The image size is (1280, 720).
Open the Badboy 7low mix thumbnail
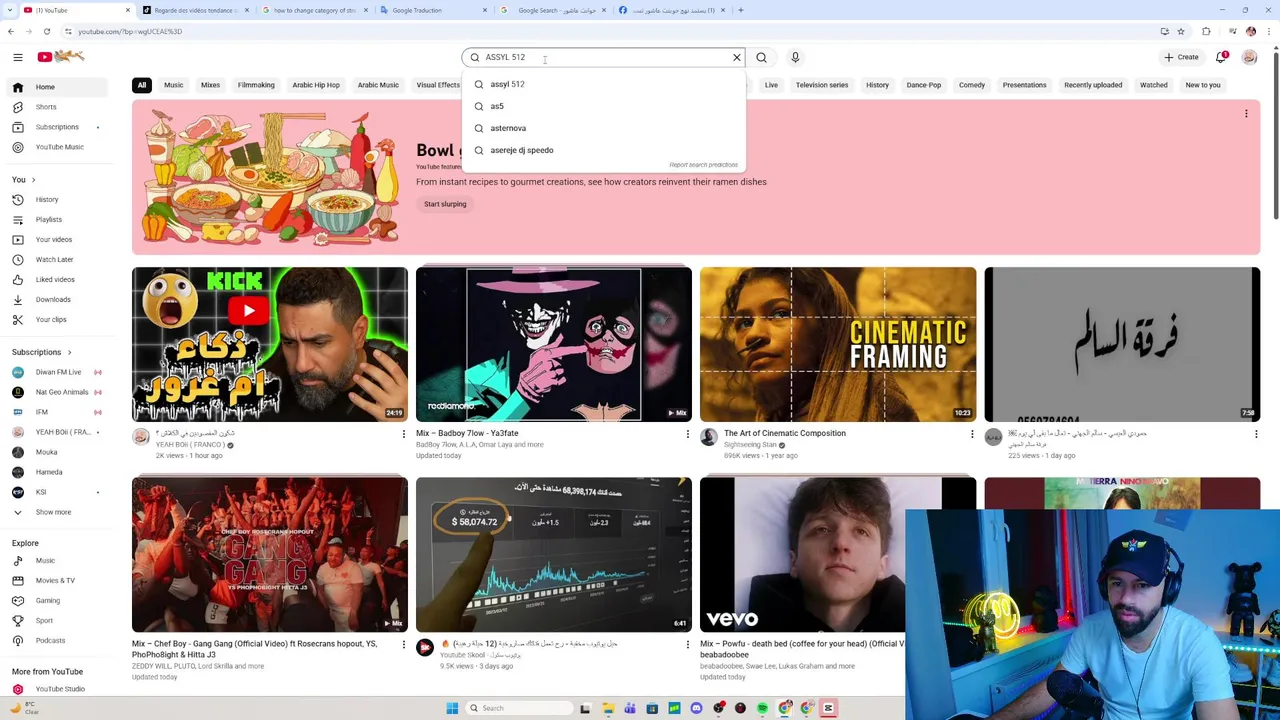point(554,344)
